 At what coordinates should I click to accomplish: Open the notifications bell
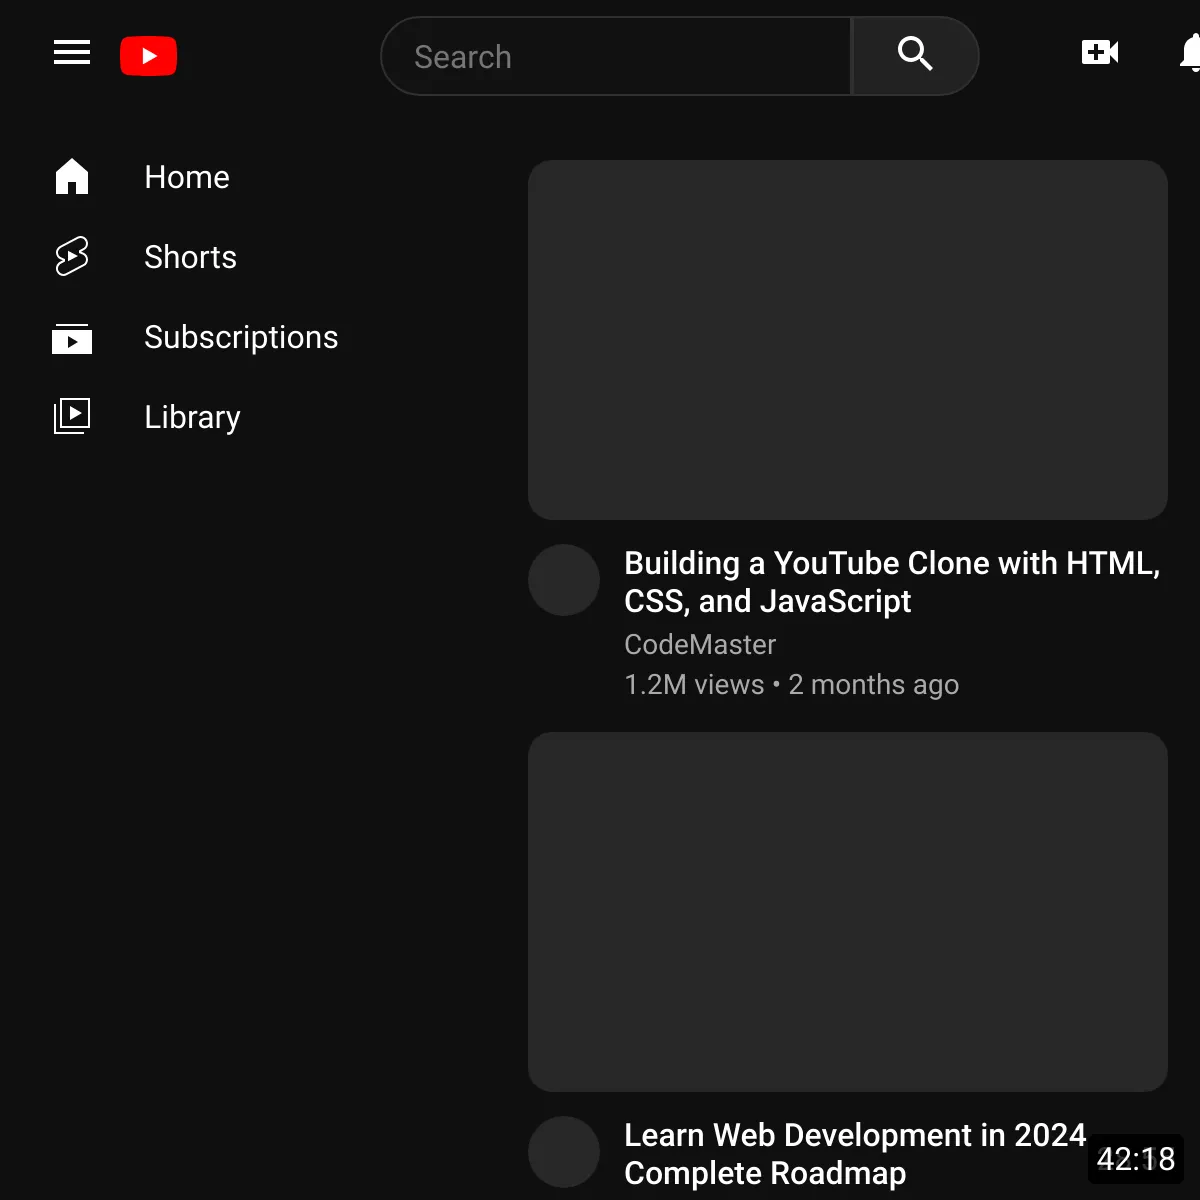[1190, 52]
